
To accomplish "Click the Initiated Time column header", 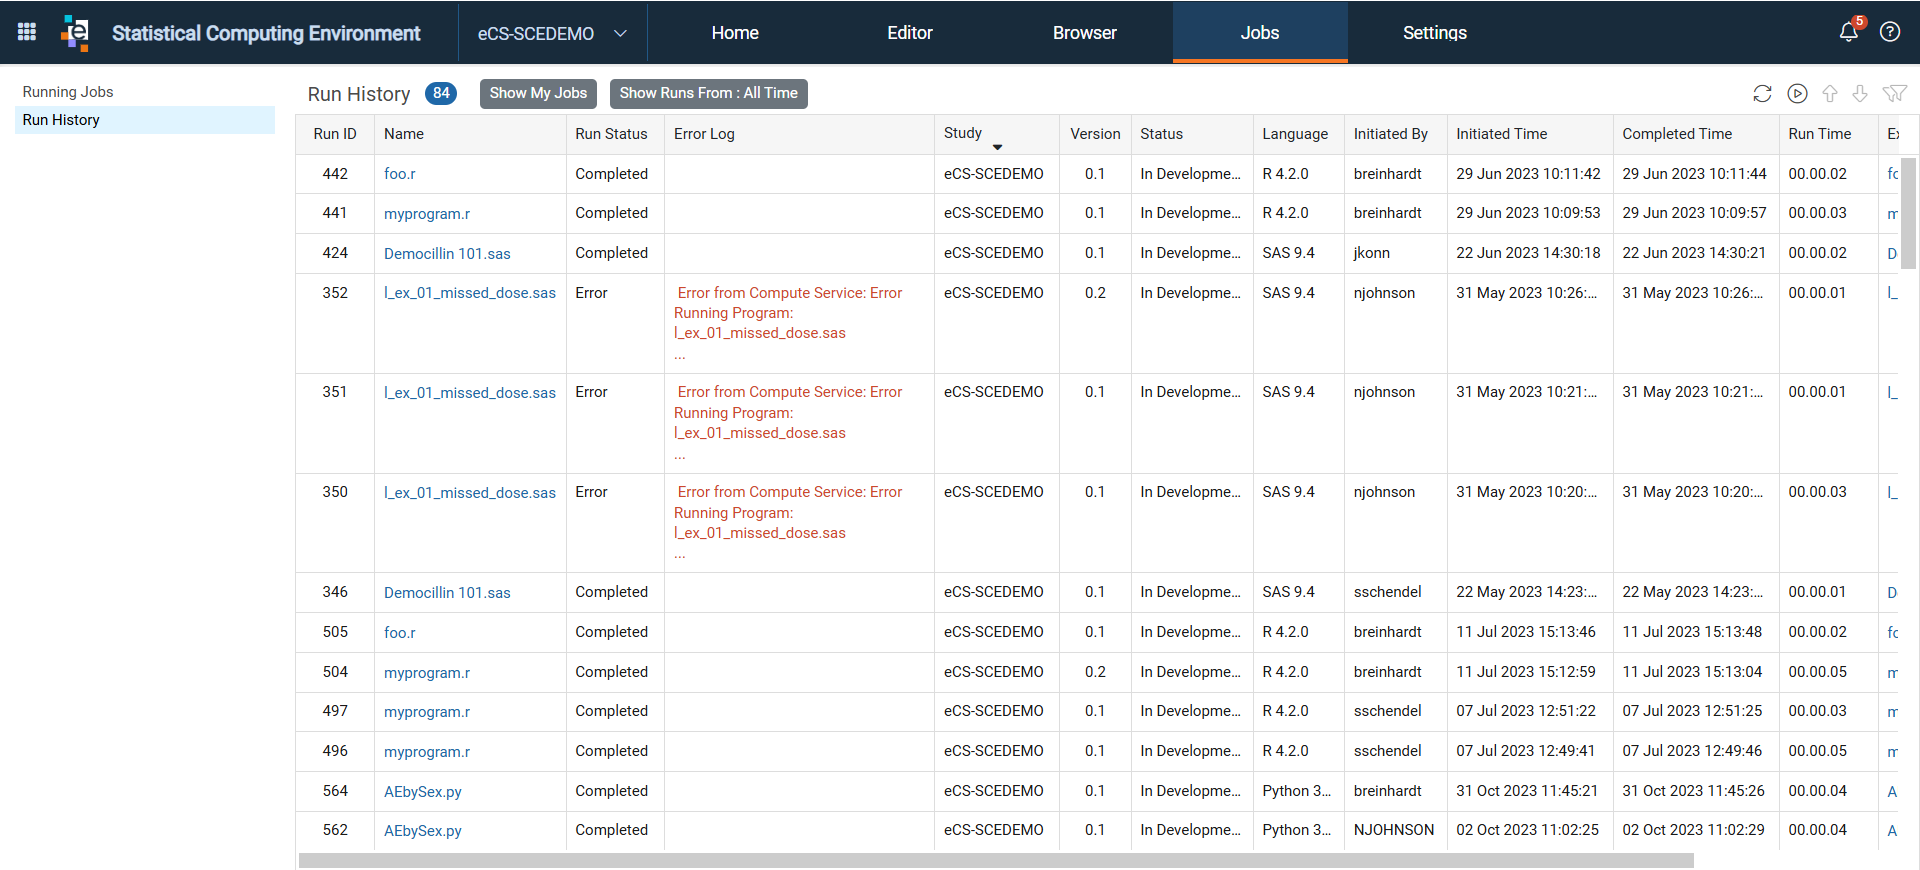I will coord(1501,134).
